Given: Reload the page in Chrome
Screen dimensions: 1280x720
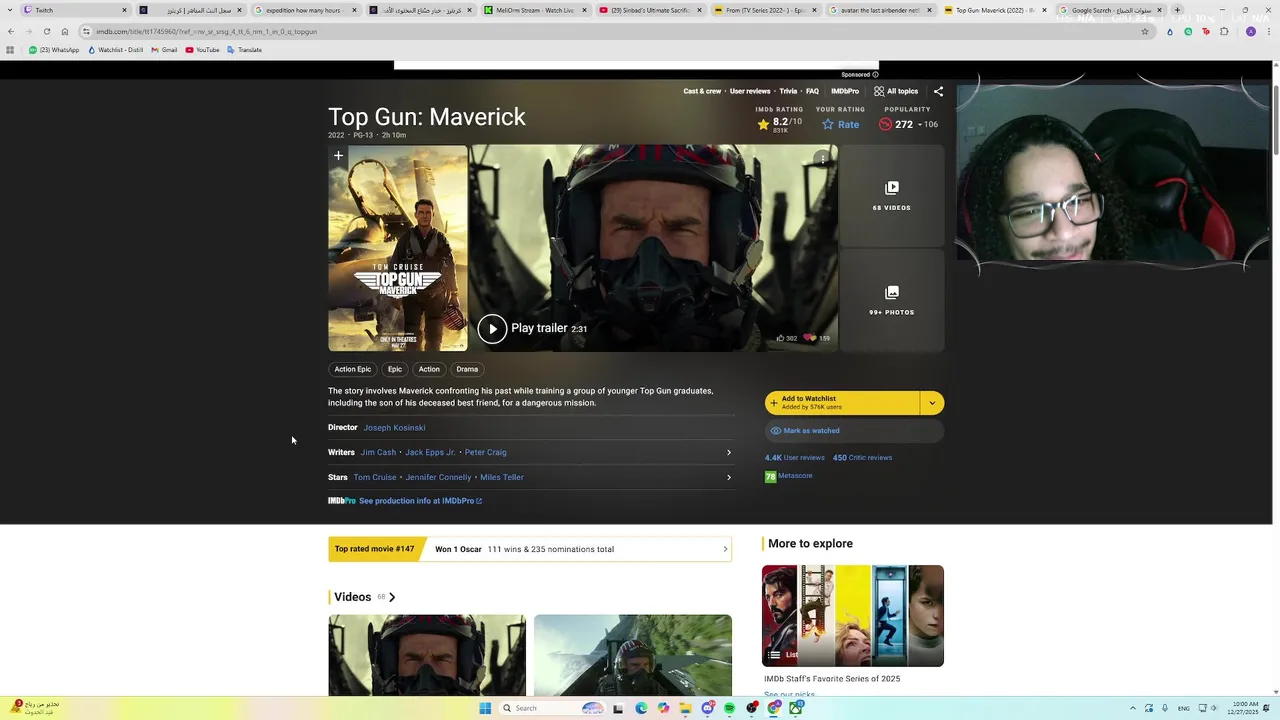Looking at the screenshot, I should tap(46, 31).
